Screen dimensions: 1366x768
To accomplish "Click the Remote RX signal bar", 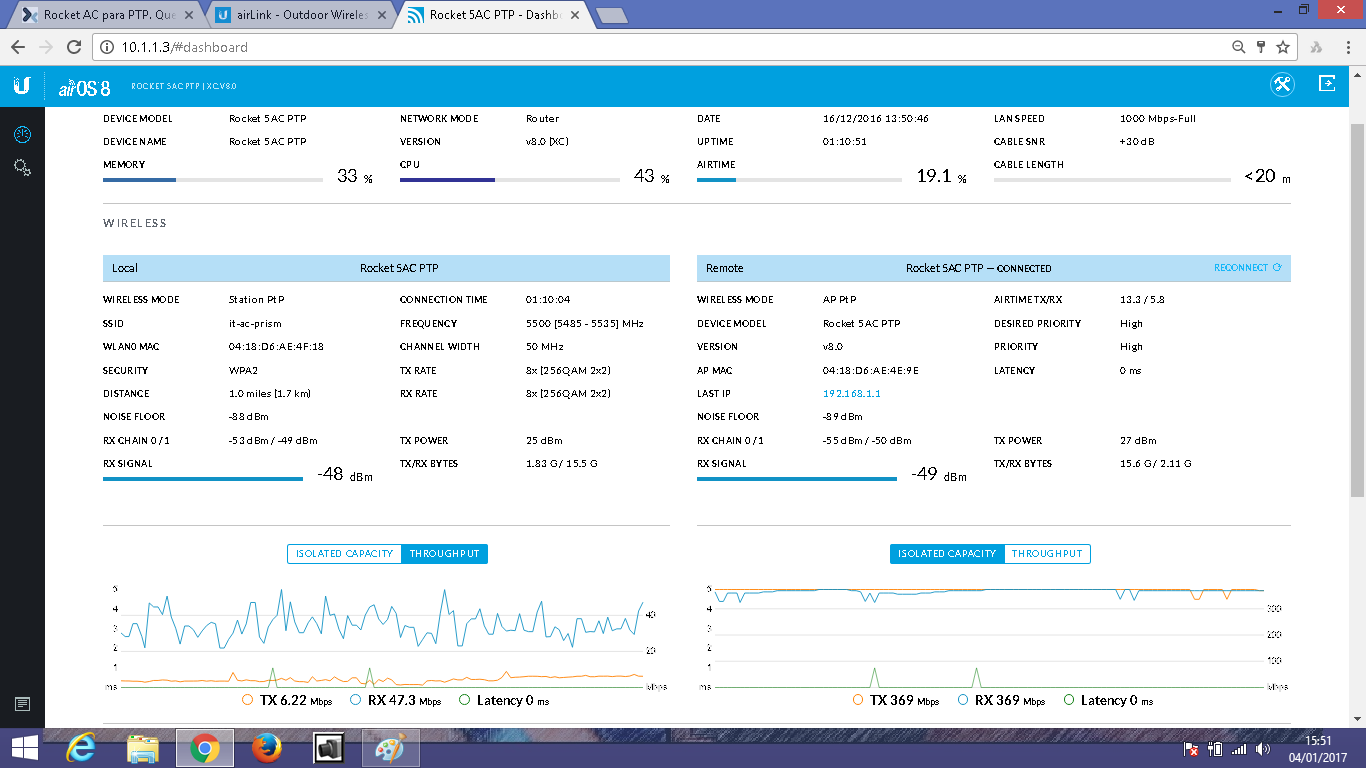I will (797, 479).
